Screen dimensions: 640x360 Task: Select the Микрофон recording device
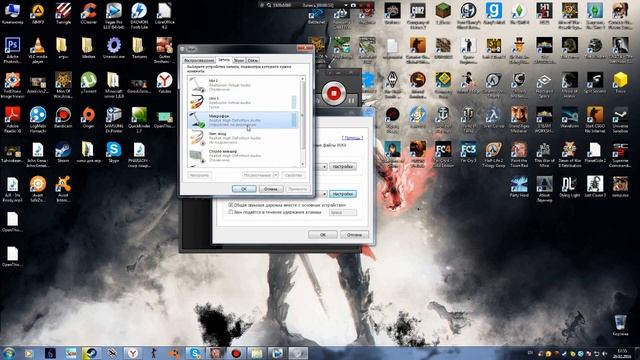coord(243,120)
